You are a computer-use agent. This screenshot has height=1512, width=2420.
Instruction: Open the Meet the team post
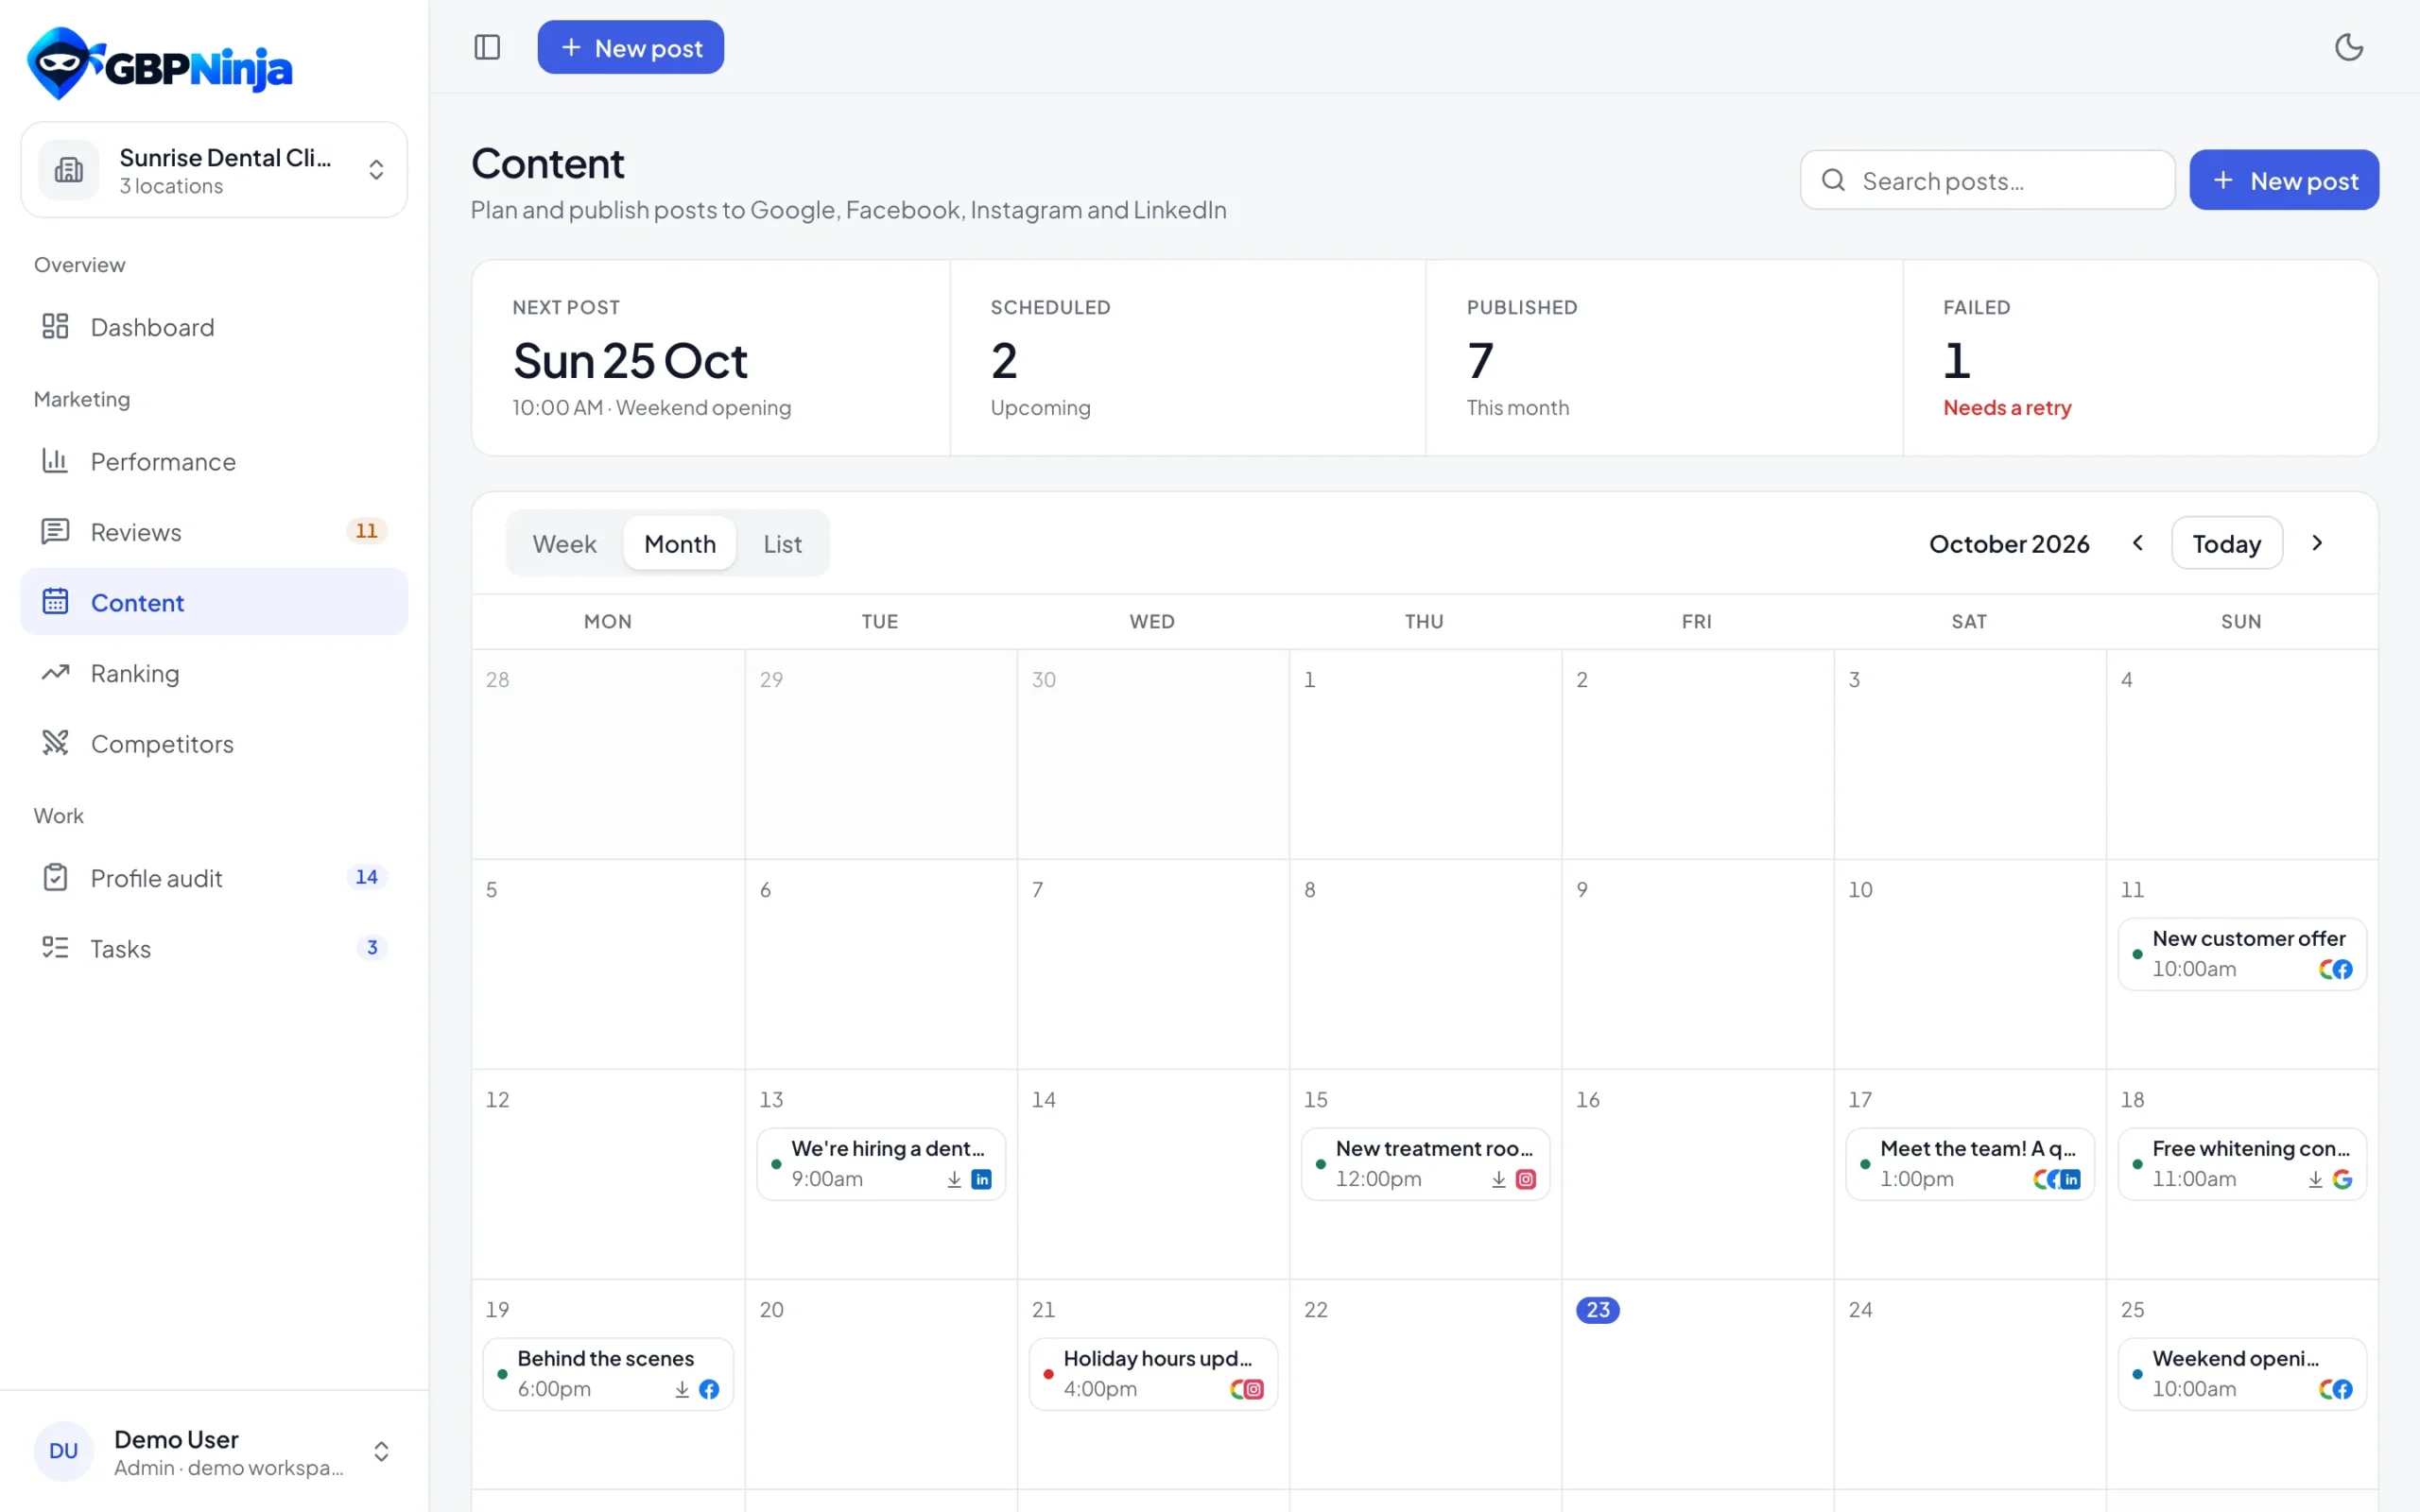click(x=1968, y=1164)
